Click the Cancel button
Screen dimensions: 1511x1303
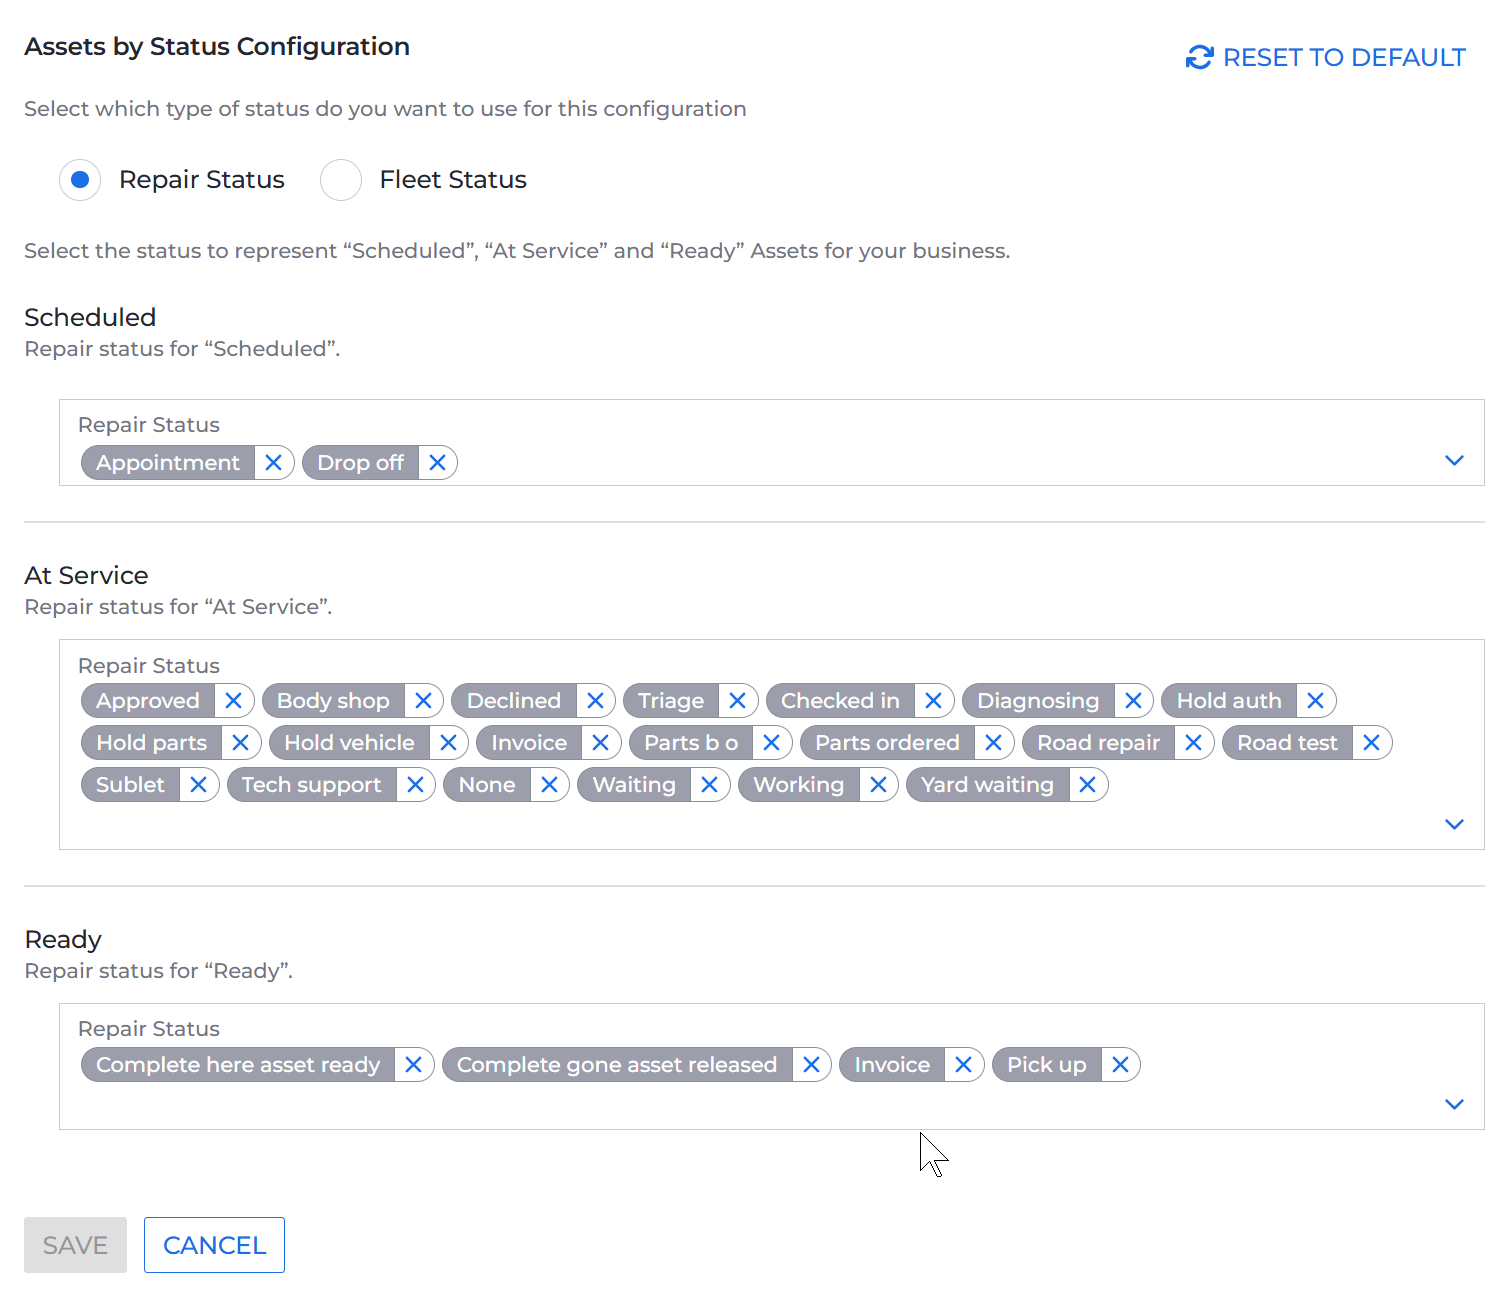[x=214, y=1245]
